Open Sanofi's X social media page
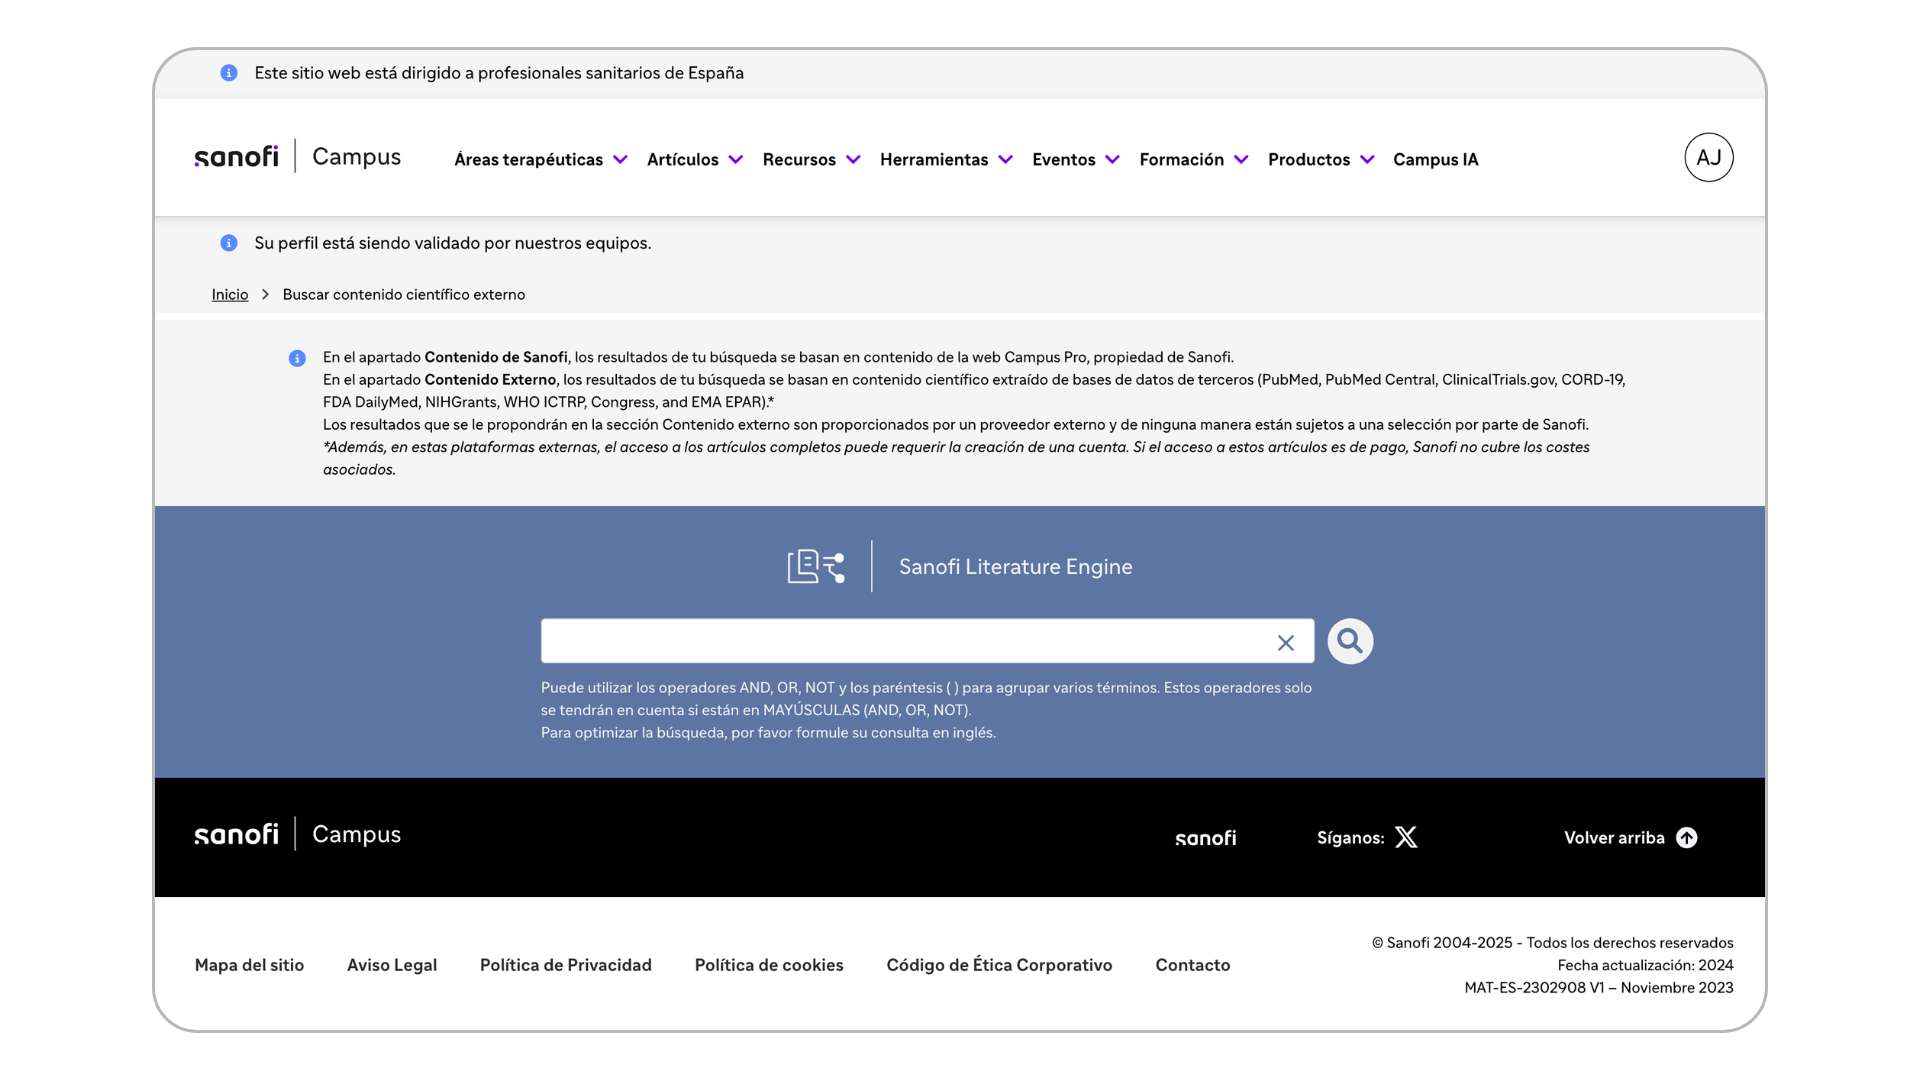1920x1080 pixels. coord(1406,837)
